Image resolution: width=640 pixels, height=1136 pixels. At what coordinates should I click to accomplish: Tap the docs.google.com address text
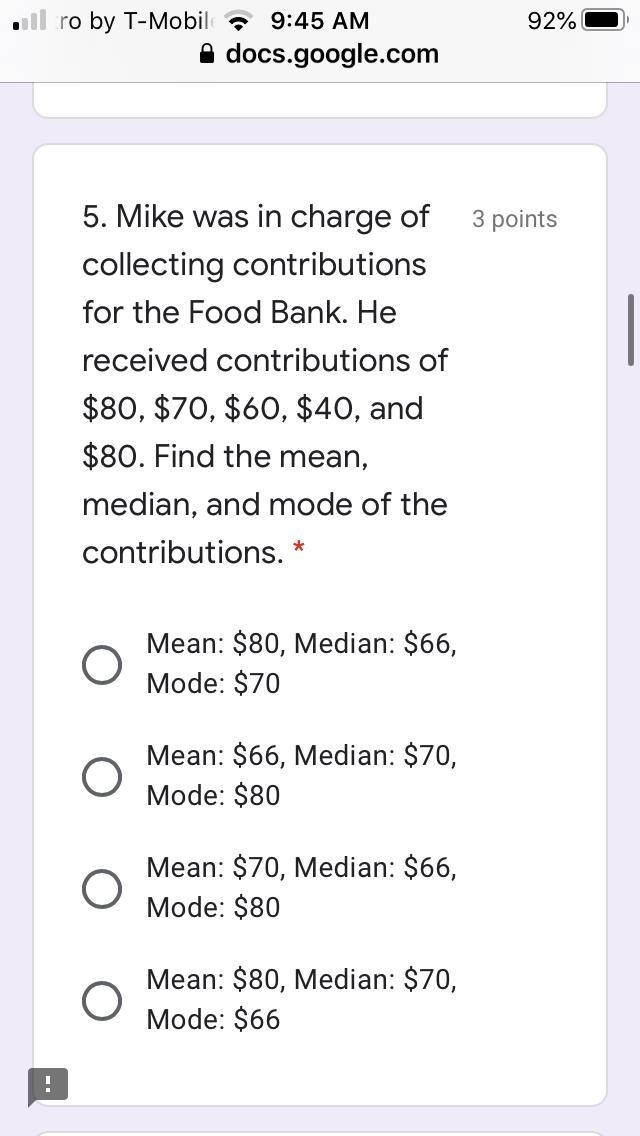(x=332, y=54)
